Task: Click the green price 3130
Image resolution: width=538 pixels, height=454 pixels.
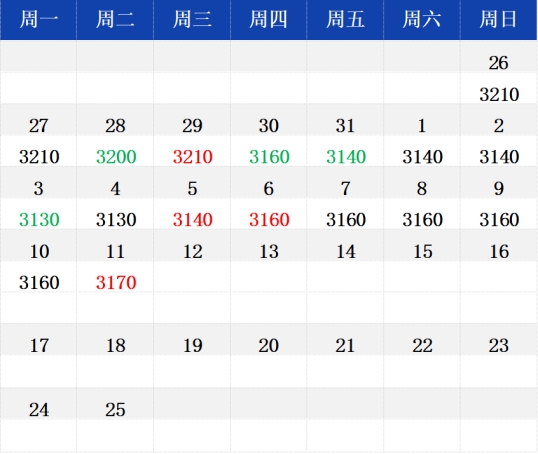Action: tap(39, 220)
